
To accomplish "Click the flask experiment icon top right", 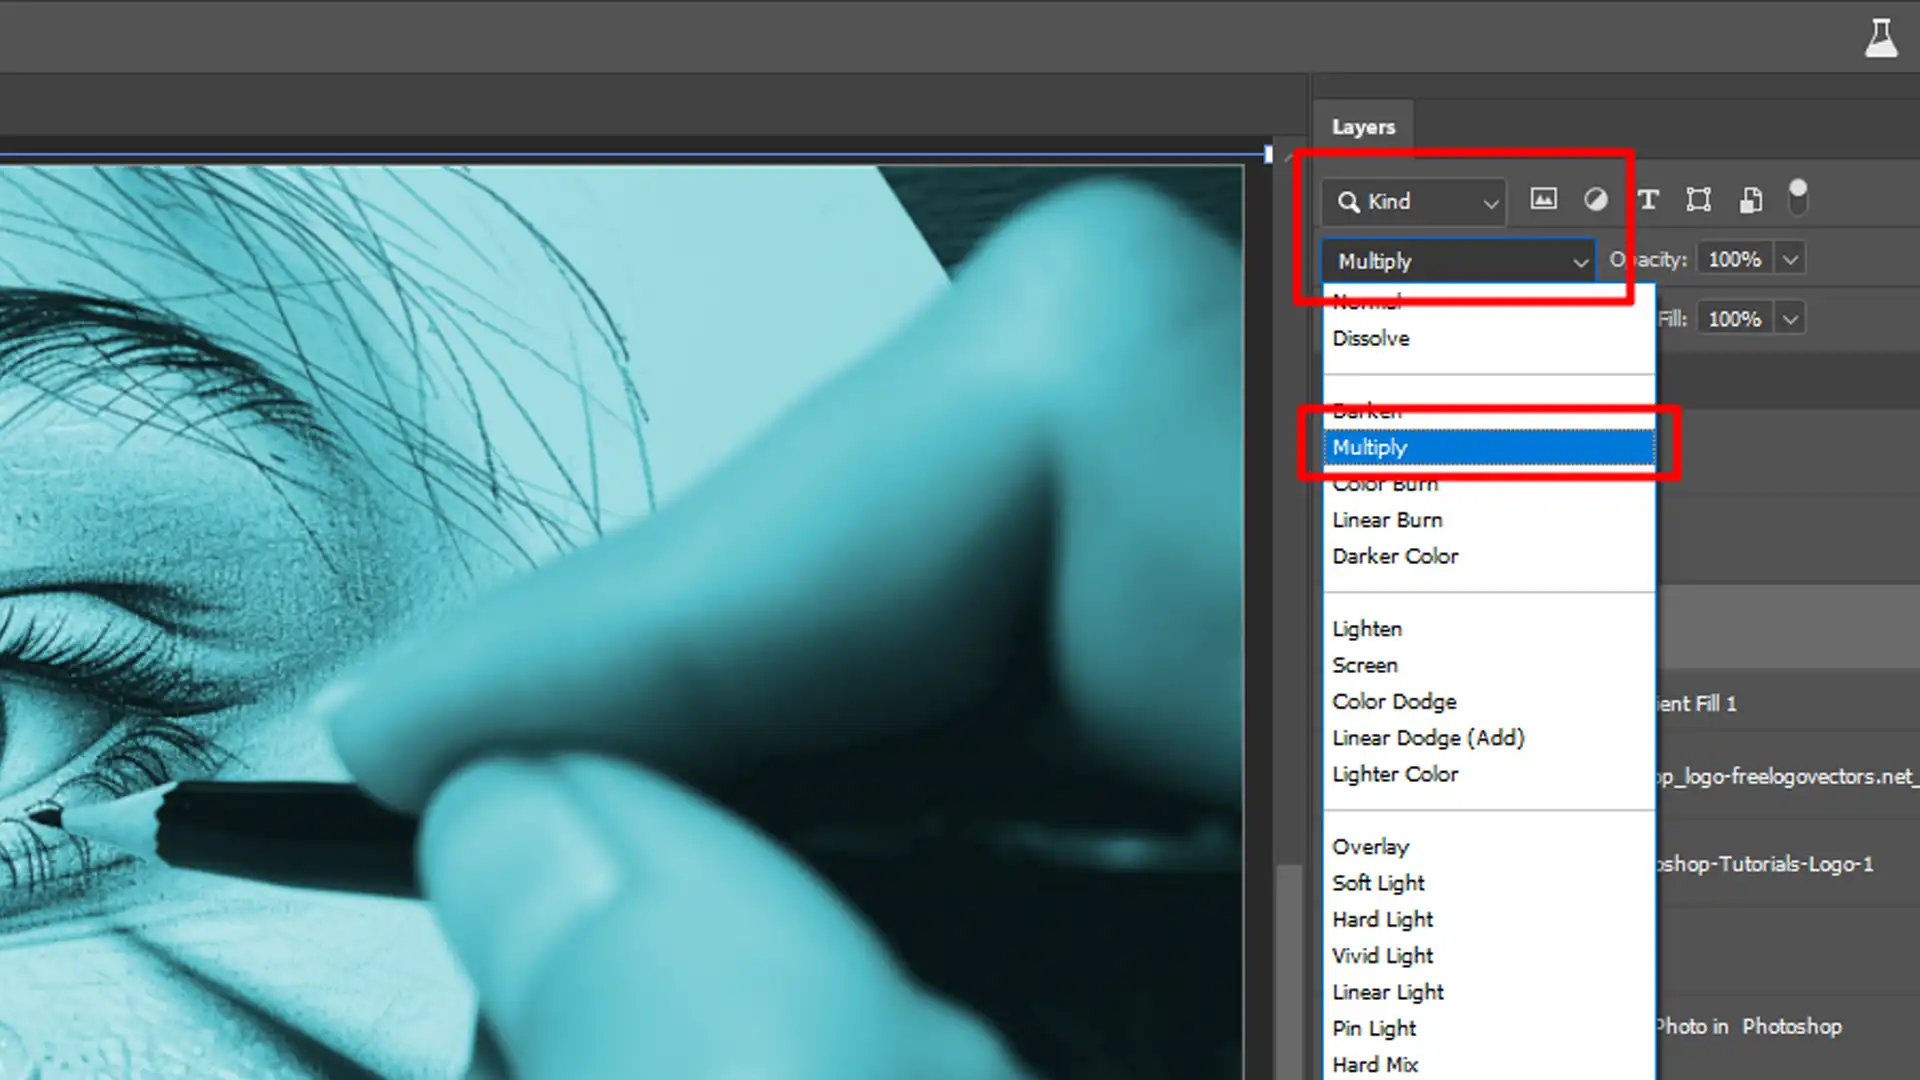I will pyautogui.click(x=1882, y=38).
